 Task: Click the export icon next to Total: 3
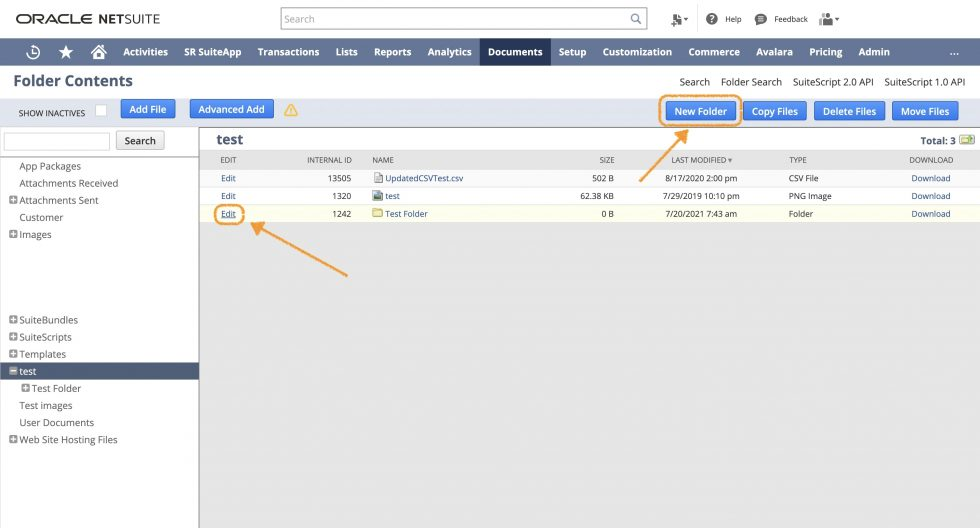(967, 139)
